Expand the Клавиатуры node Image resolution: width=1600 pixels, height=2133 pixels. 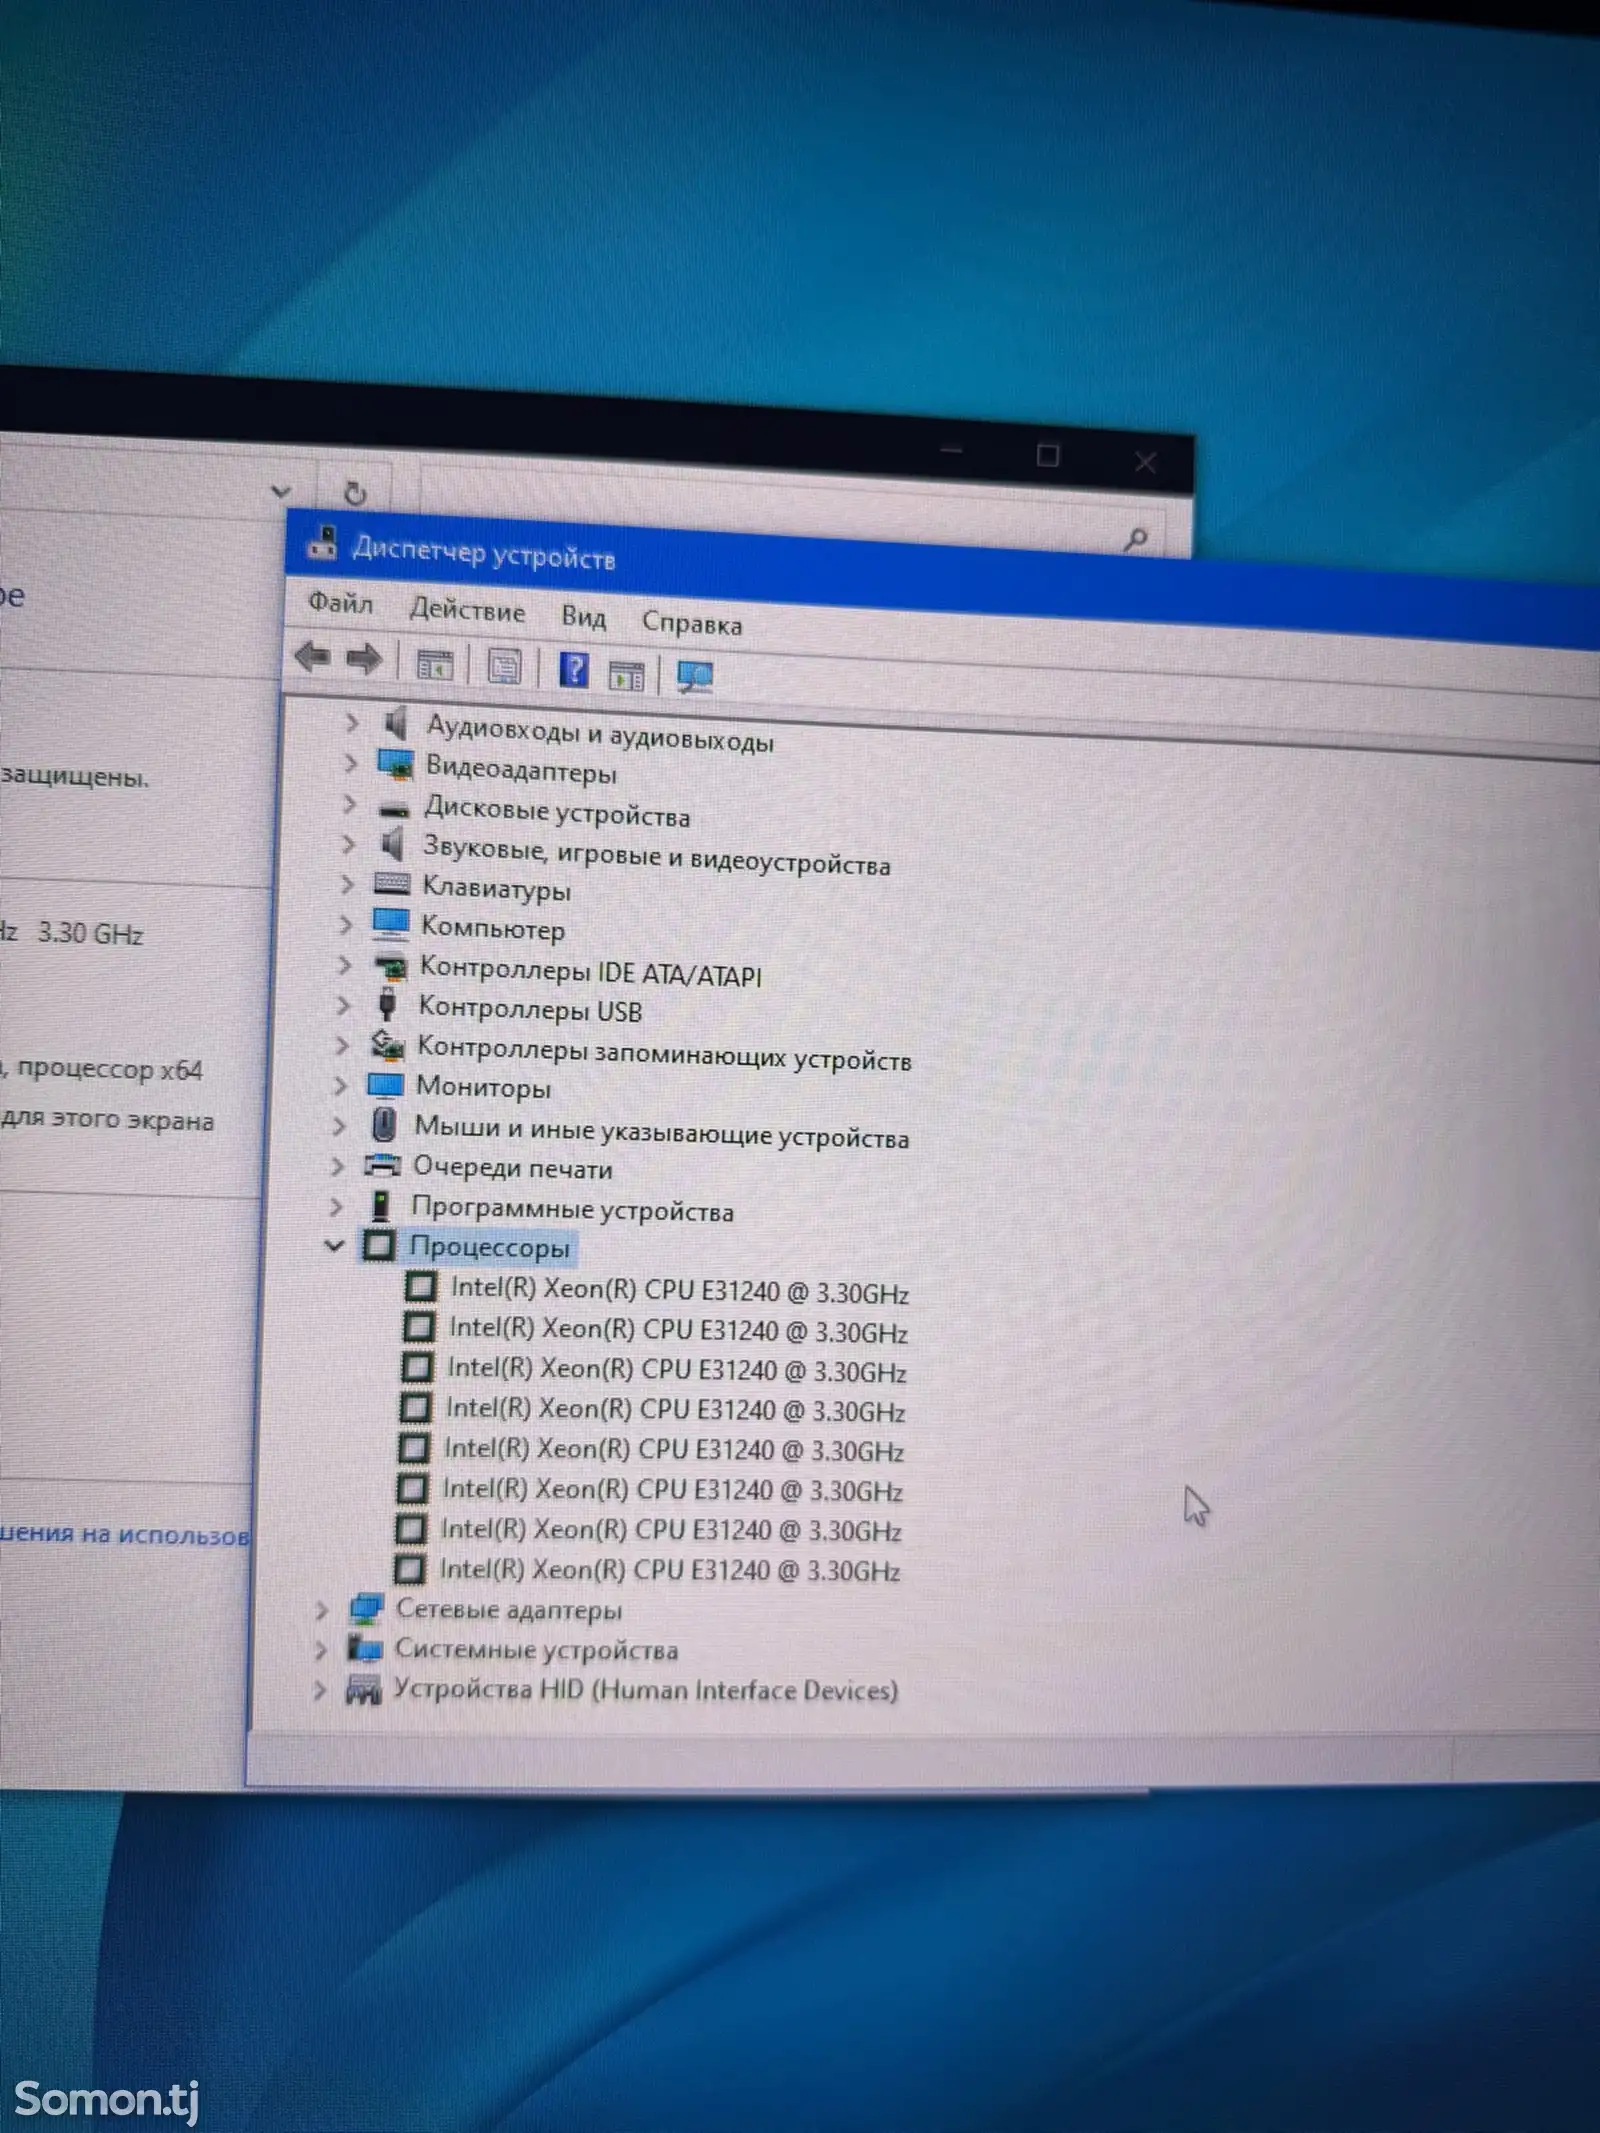347,884
